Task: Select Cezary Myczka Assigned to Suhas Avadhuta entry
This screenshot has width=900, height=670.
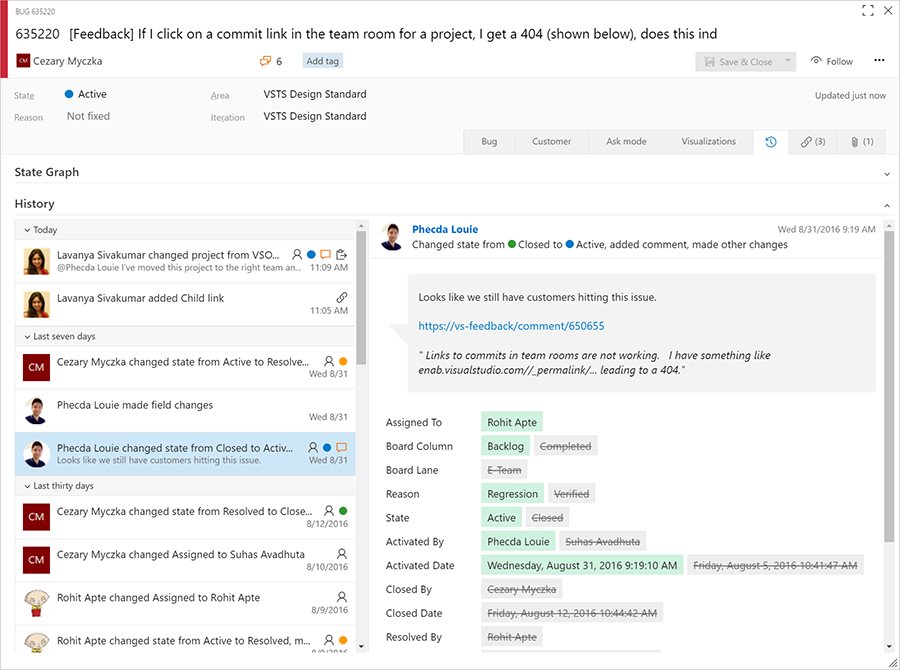Action: tap(185, 560)
